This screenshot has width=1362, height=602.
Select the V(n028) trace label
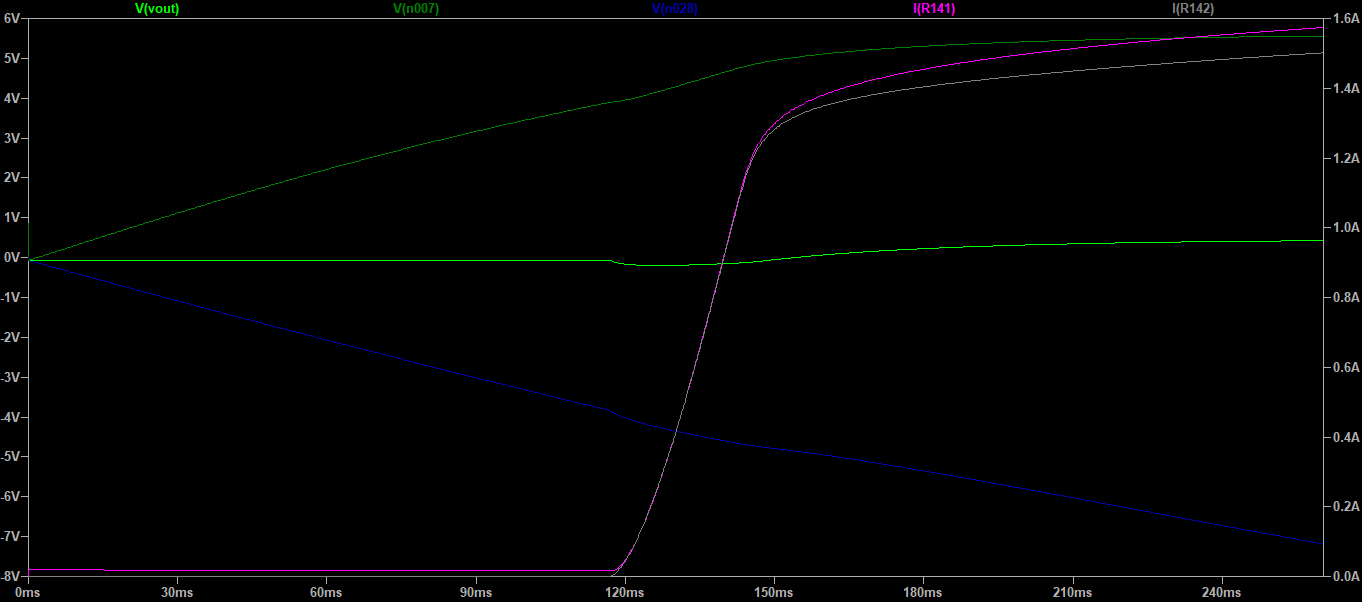[x=675, y=8]
